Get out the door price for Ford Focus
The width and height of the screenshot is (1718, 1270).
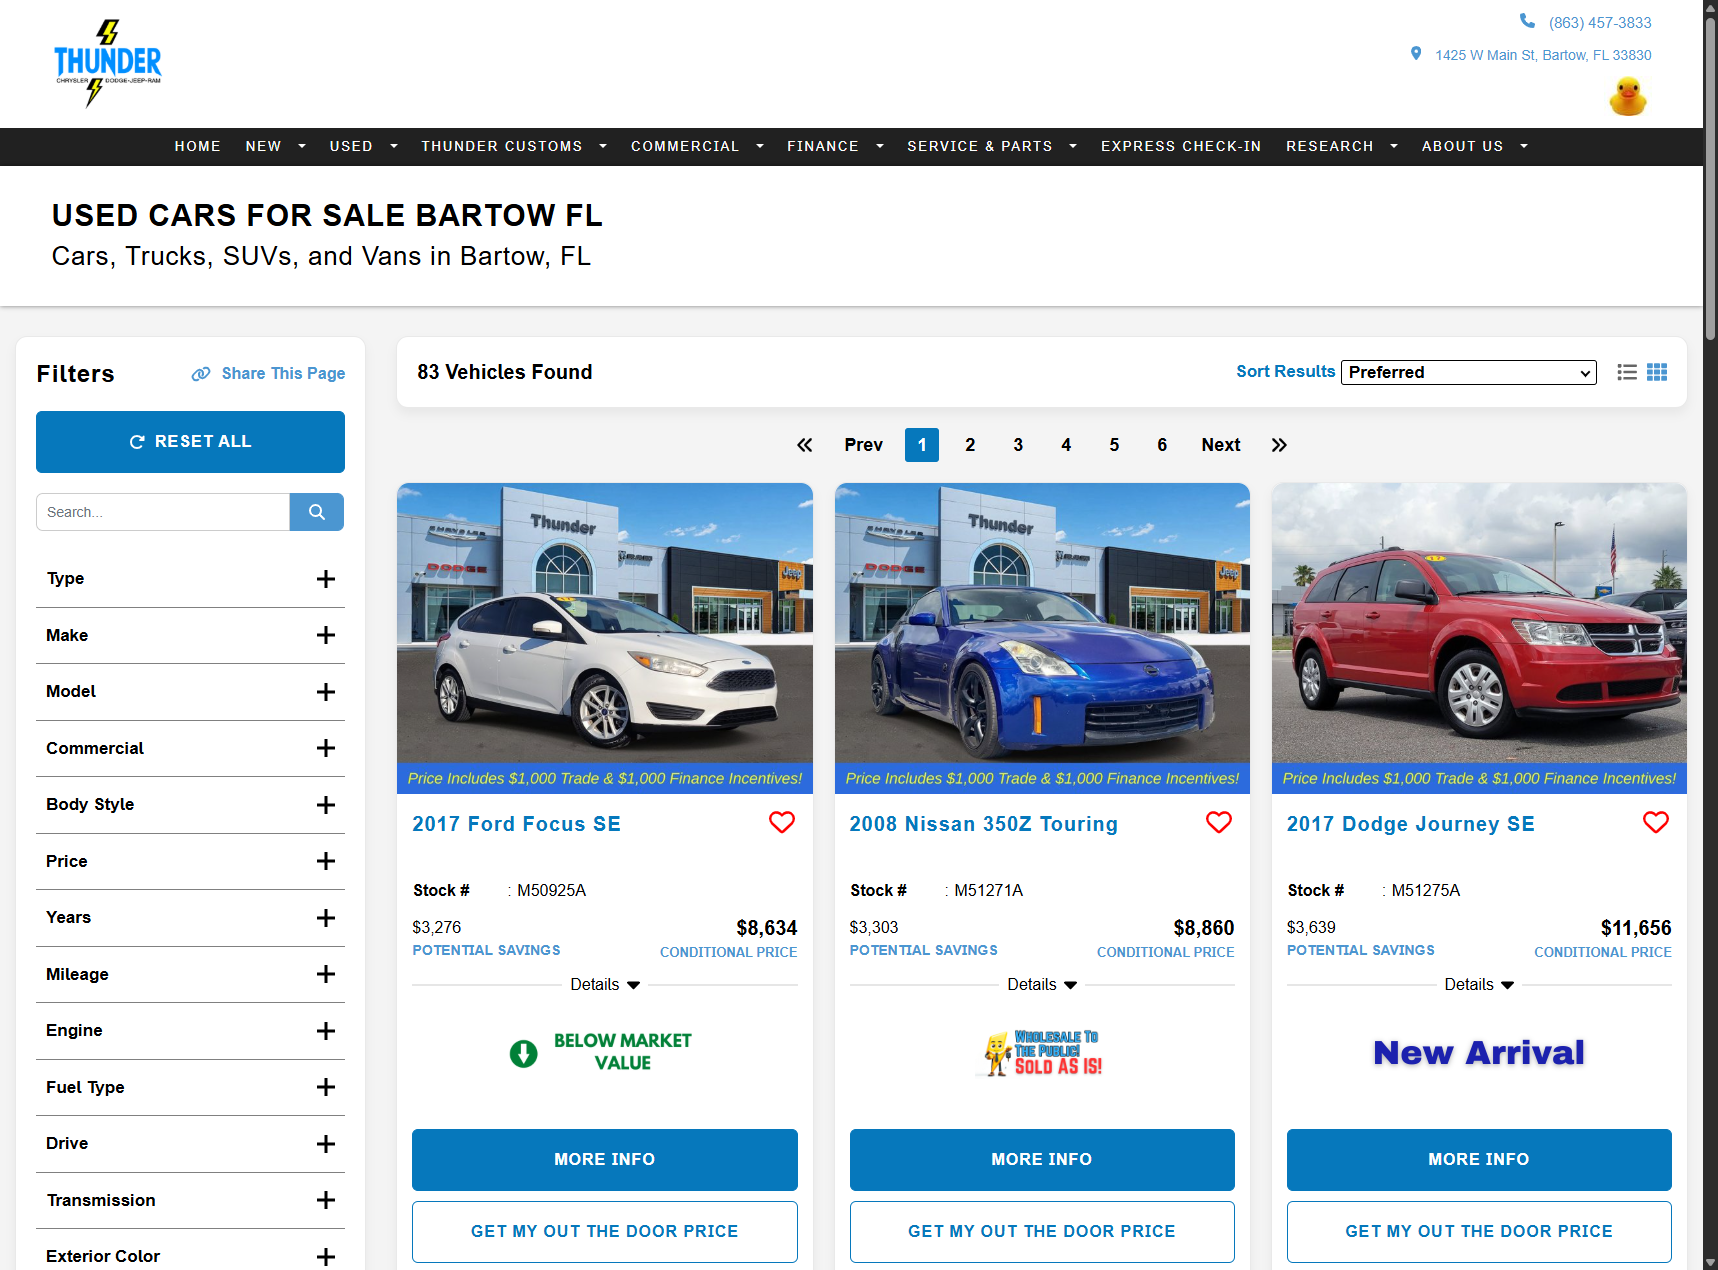coord(604,1232)
